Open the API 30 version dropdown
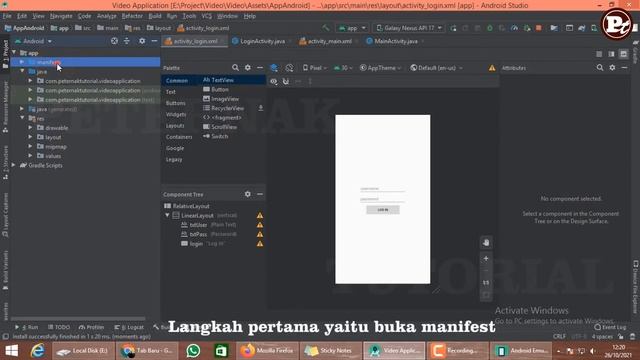 tap(343, 68)
